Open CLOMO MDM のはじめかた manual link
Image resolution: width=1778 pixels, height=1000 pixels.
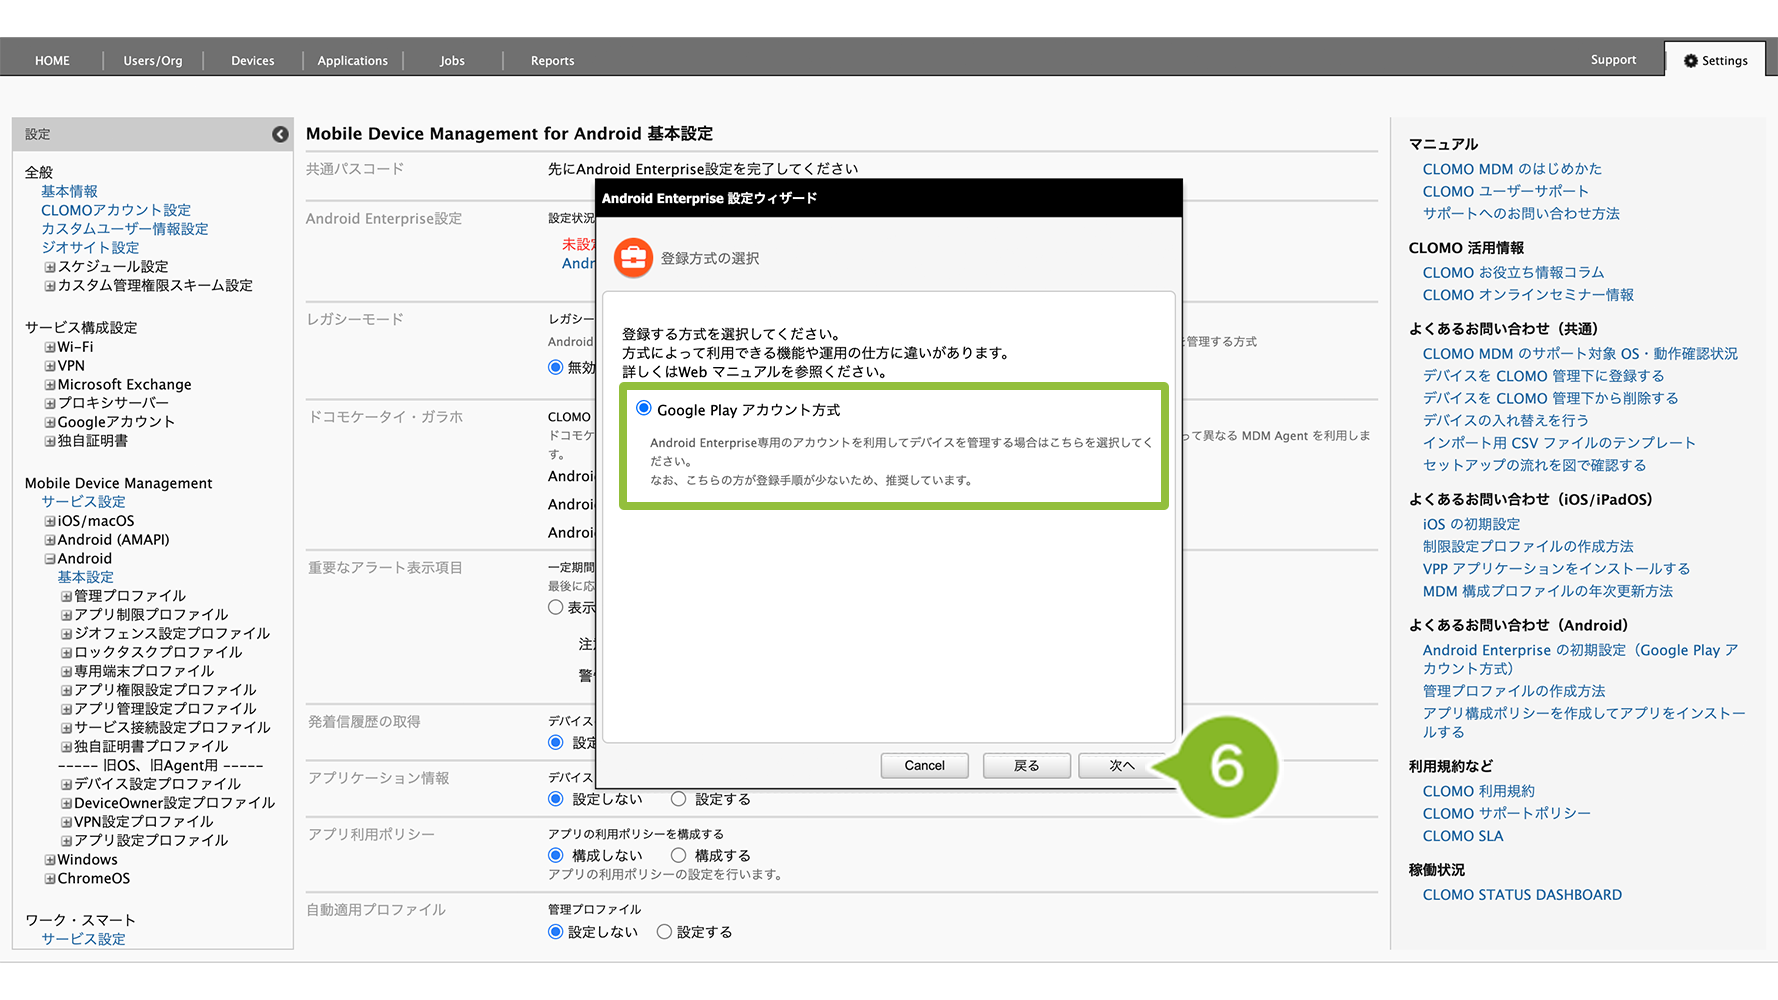click(1512, 169)
